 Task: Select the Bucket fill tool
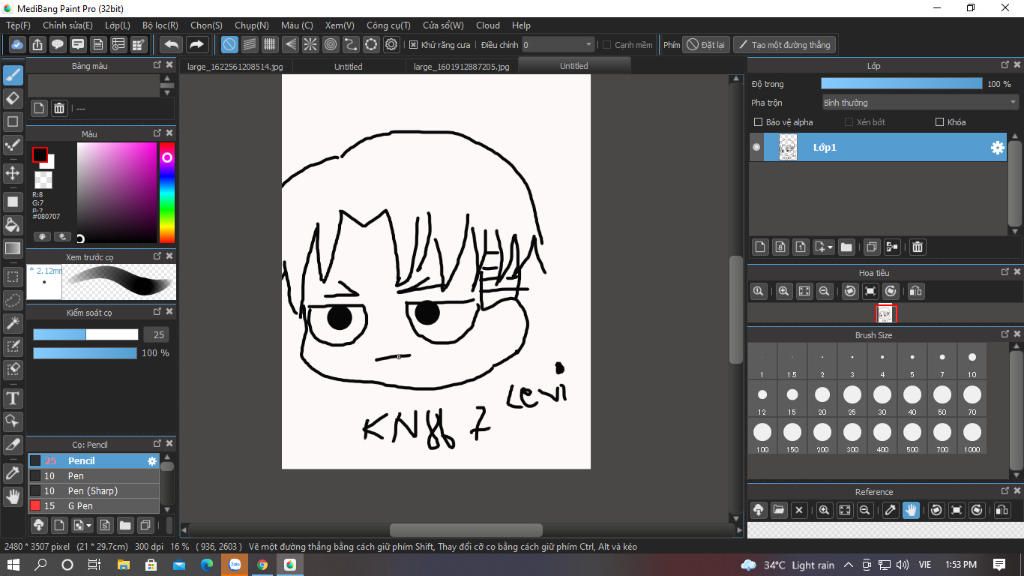pyautogui.click(x=12, y=225)
